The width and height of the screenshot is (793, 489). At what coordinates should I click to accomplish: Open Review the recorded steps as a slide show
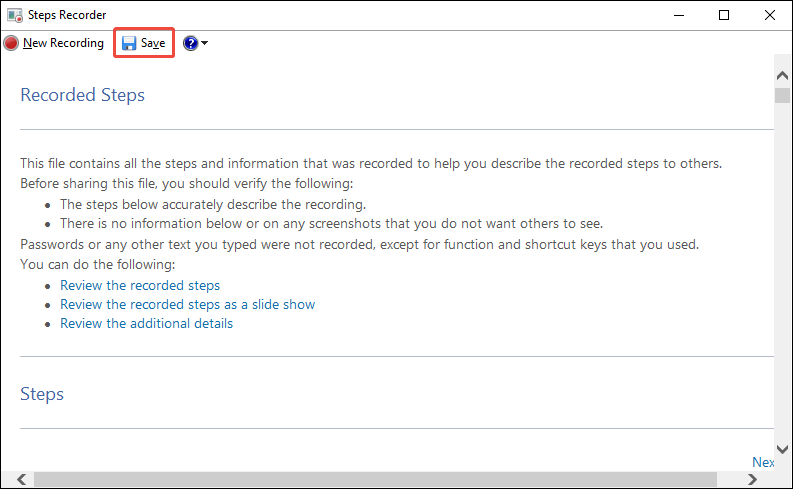pyautogui.click(x=188, y=304)
